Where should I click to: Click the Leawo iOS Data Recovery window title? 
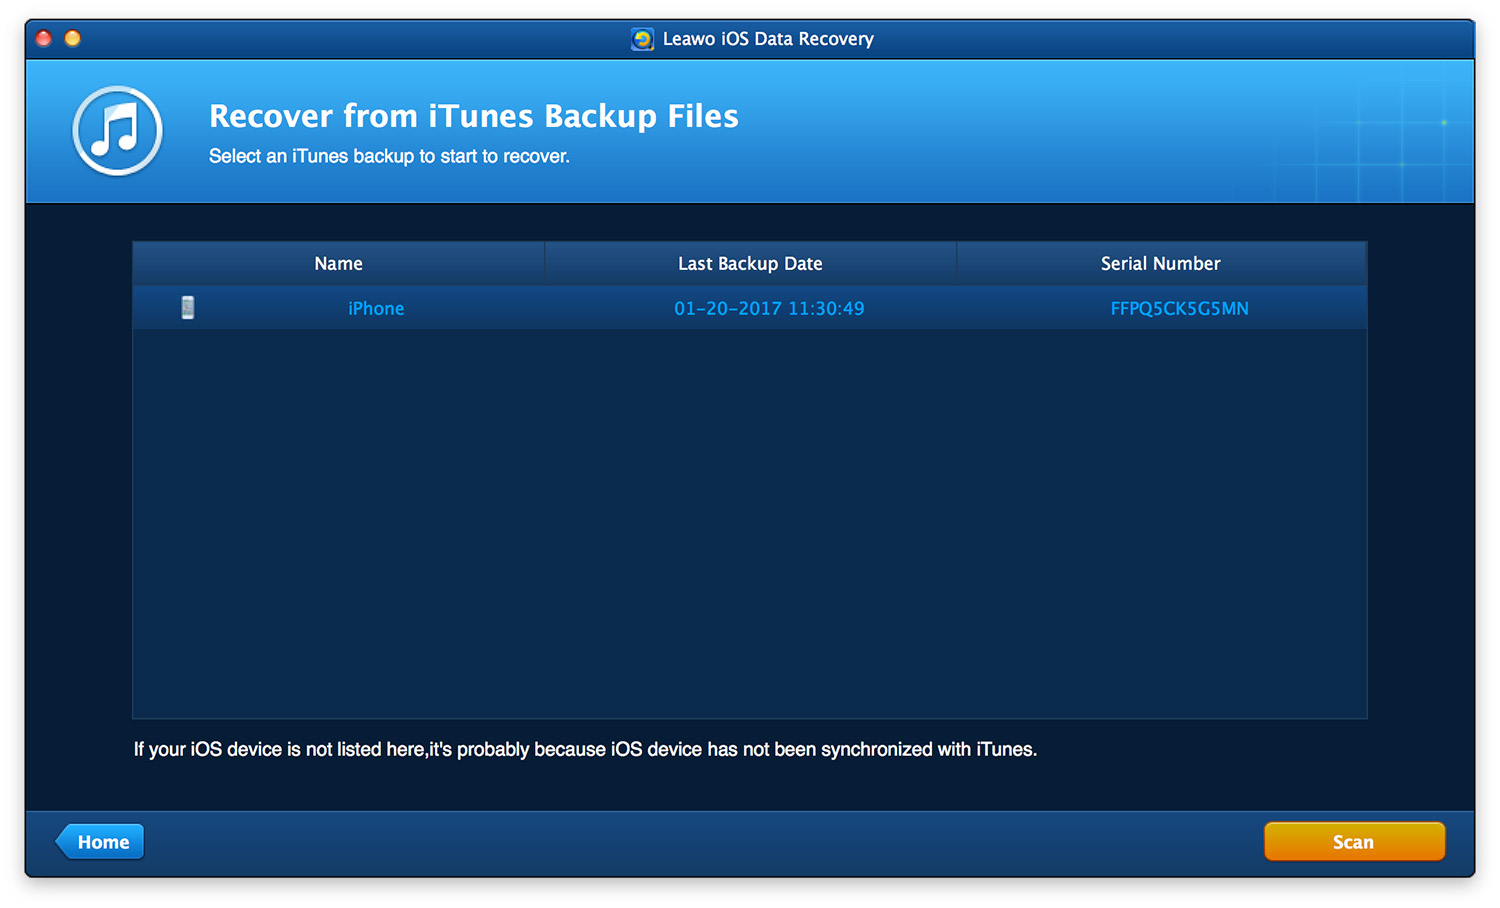[x=768, y=39]
